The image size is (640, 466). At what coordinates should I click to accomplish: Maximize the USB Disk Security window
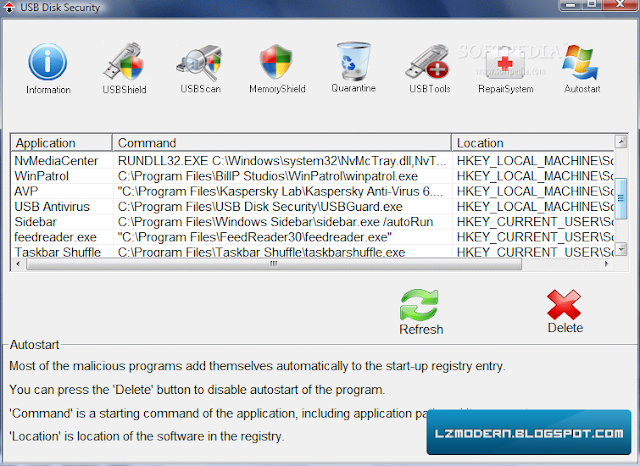click(591, 4)
